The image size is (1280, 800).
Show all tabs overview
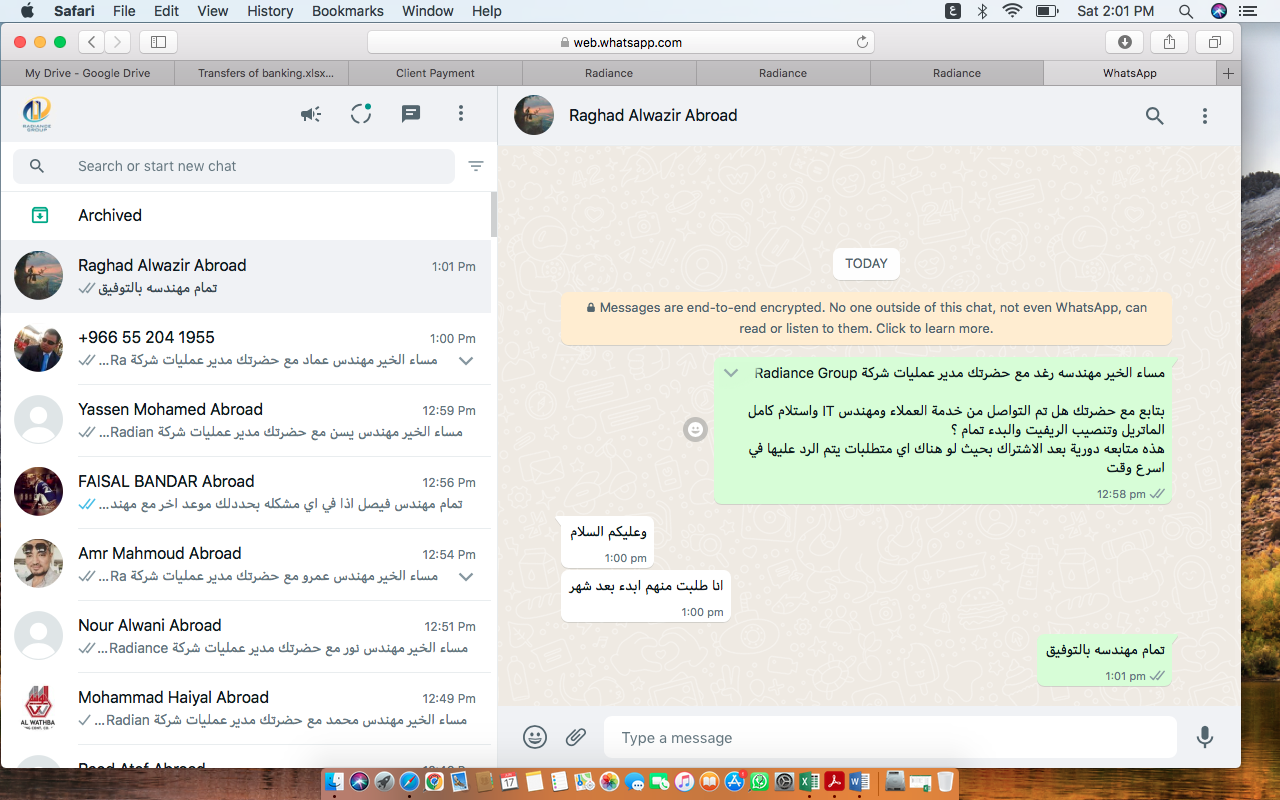coord(1214,42)
